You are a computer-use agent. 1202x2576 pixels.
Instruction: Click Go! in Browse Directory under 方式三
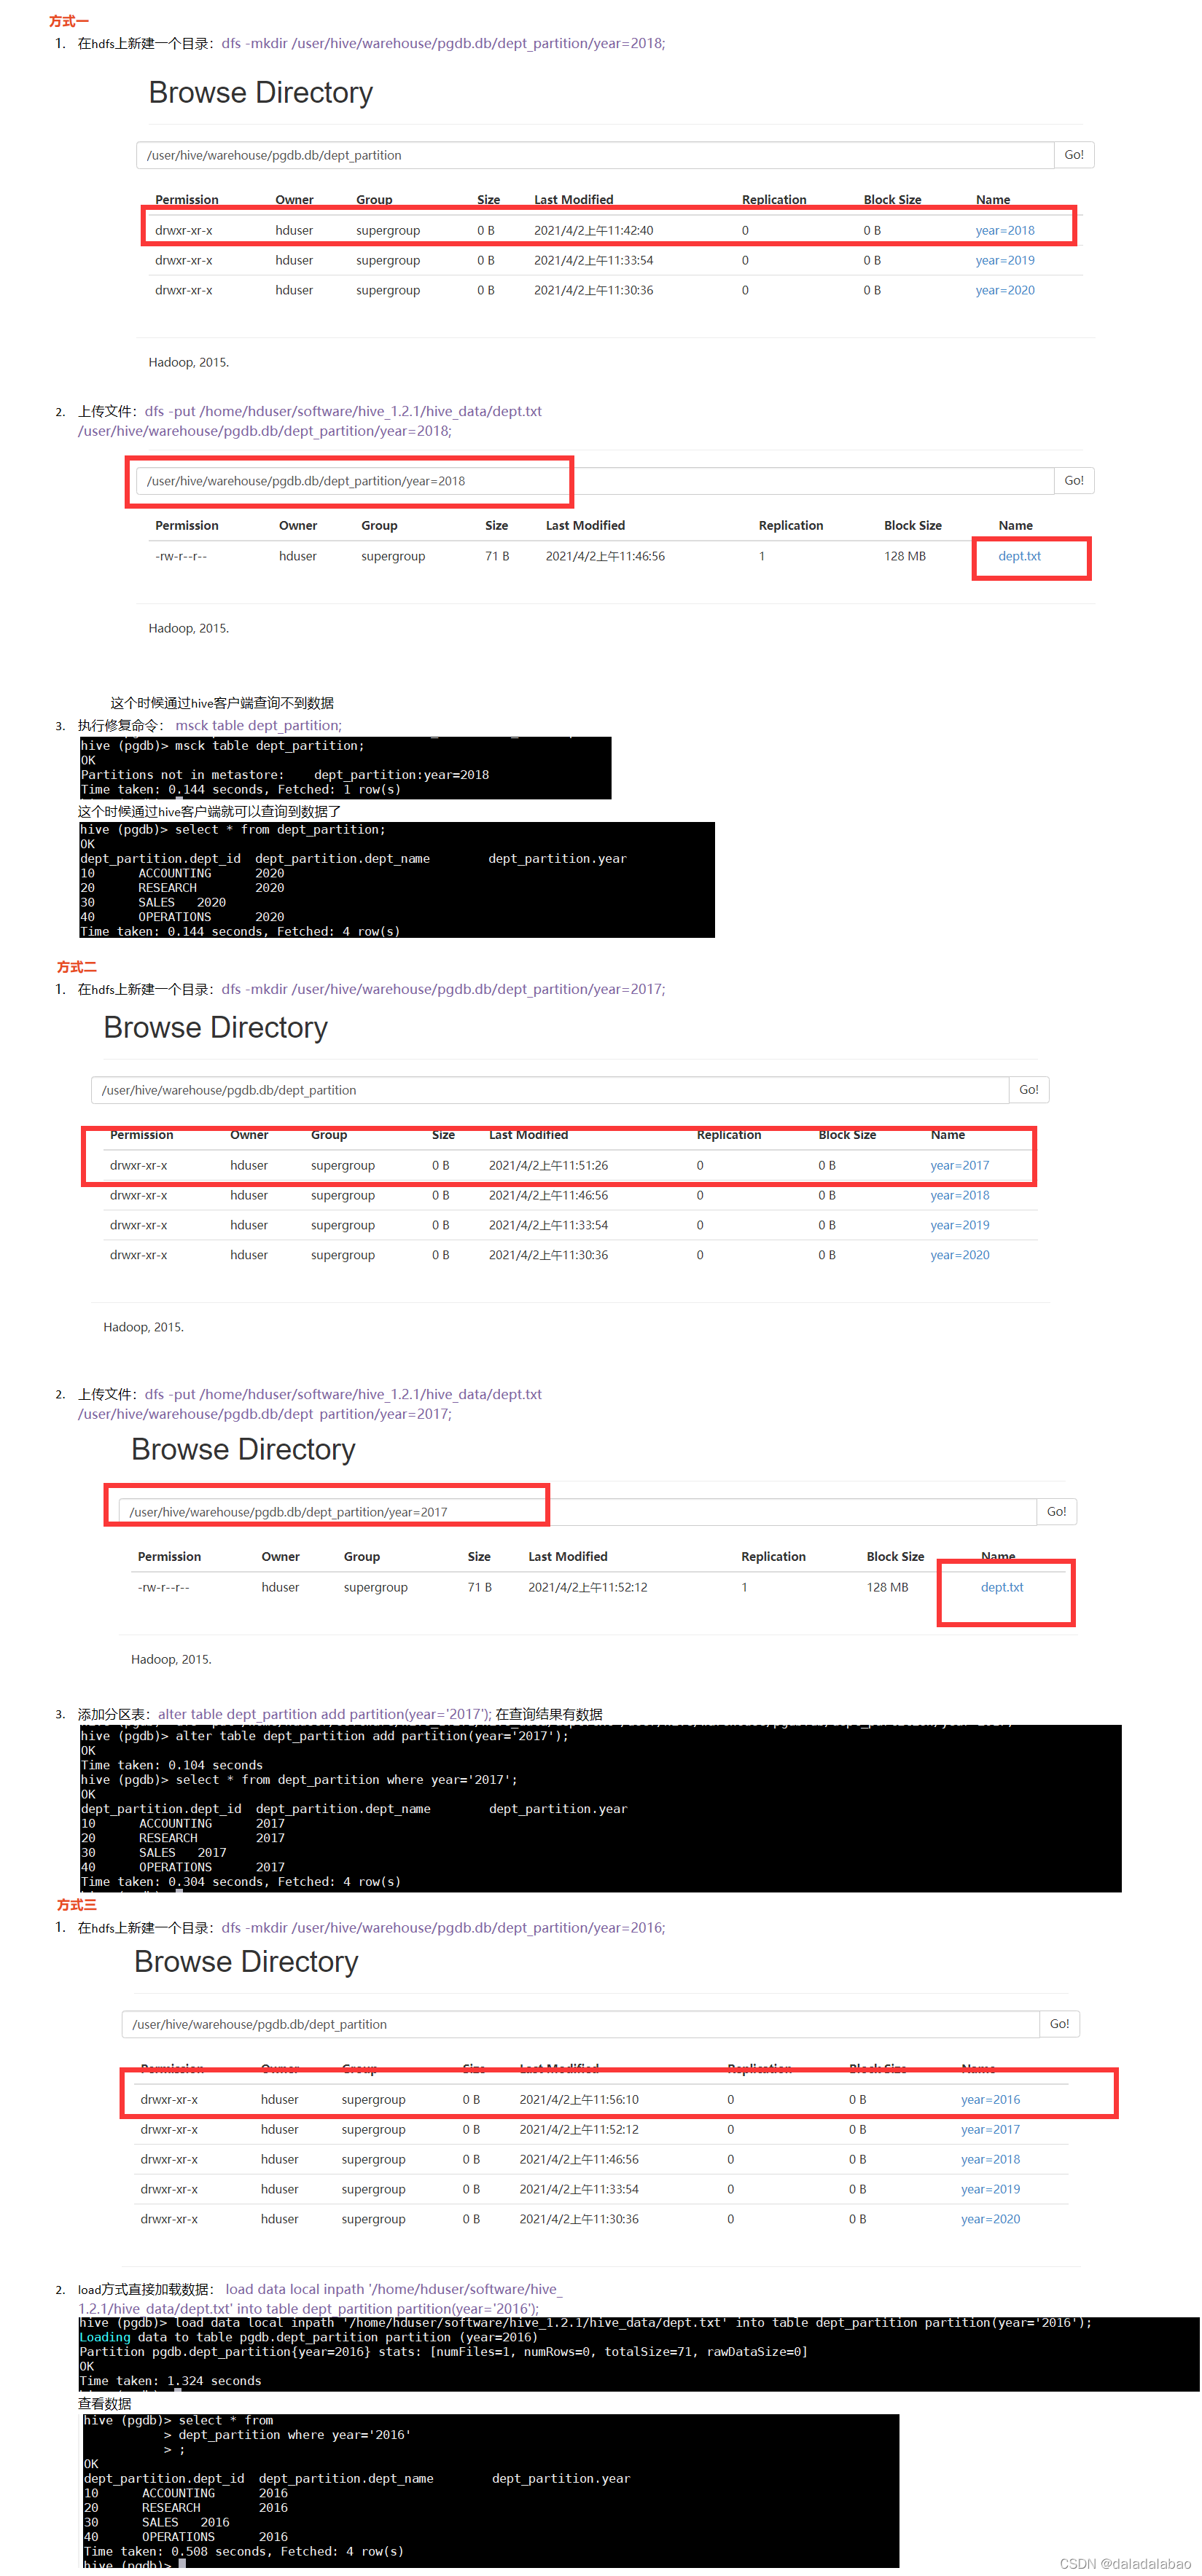click(x=1060, y=2024)
